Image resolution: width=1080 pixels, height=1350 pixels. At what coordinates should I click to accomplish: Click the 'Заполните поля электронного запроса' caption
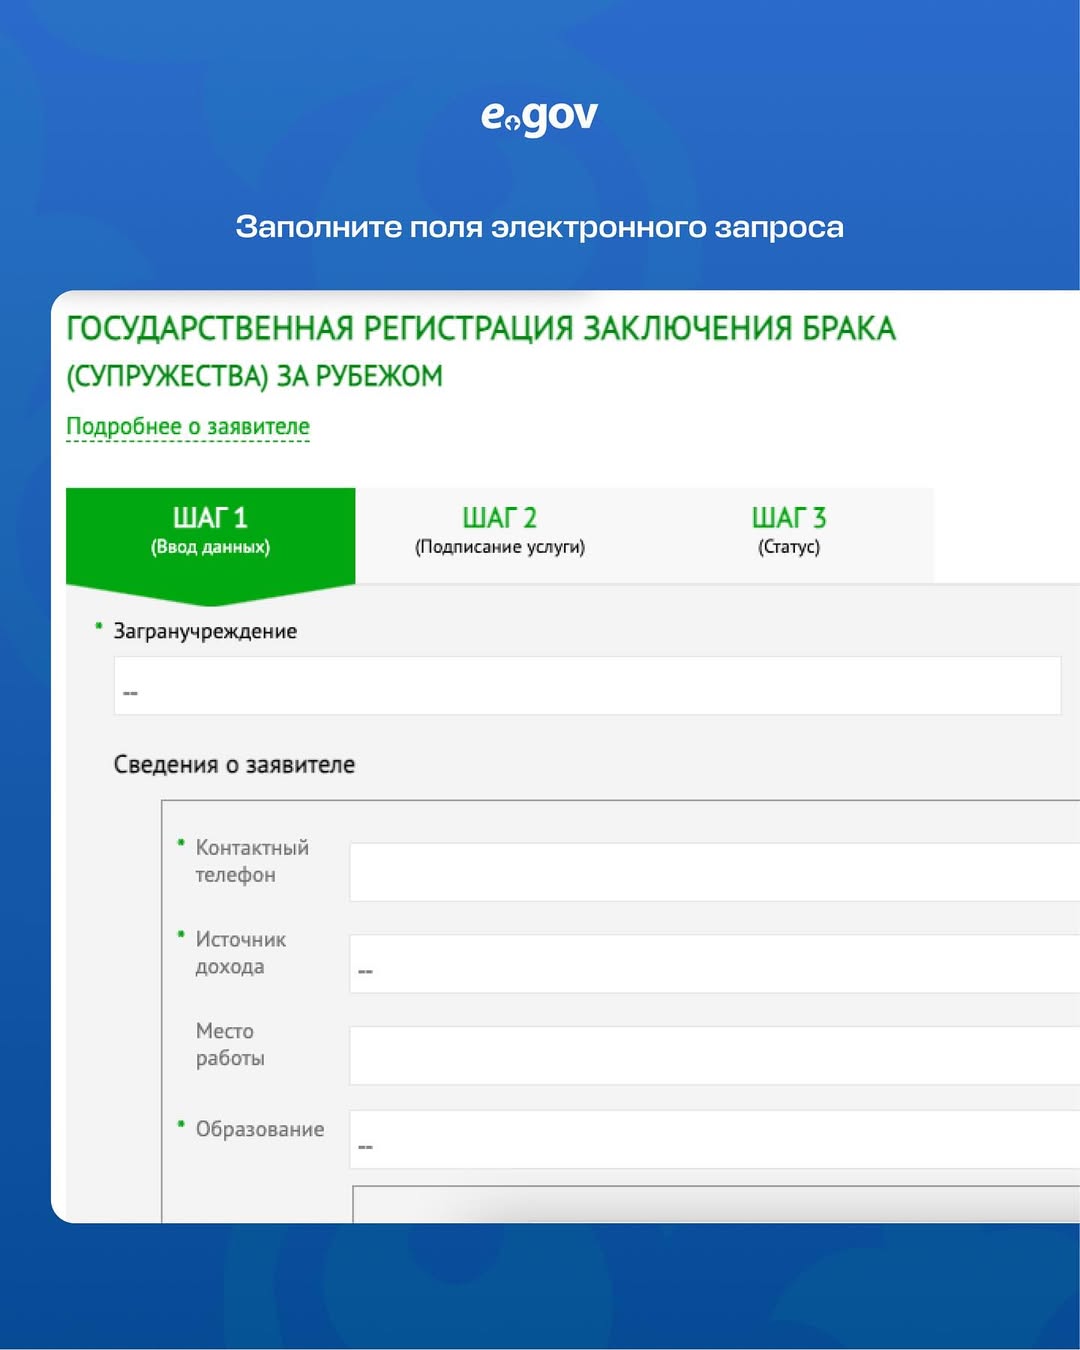539,227
